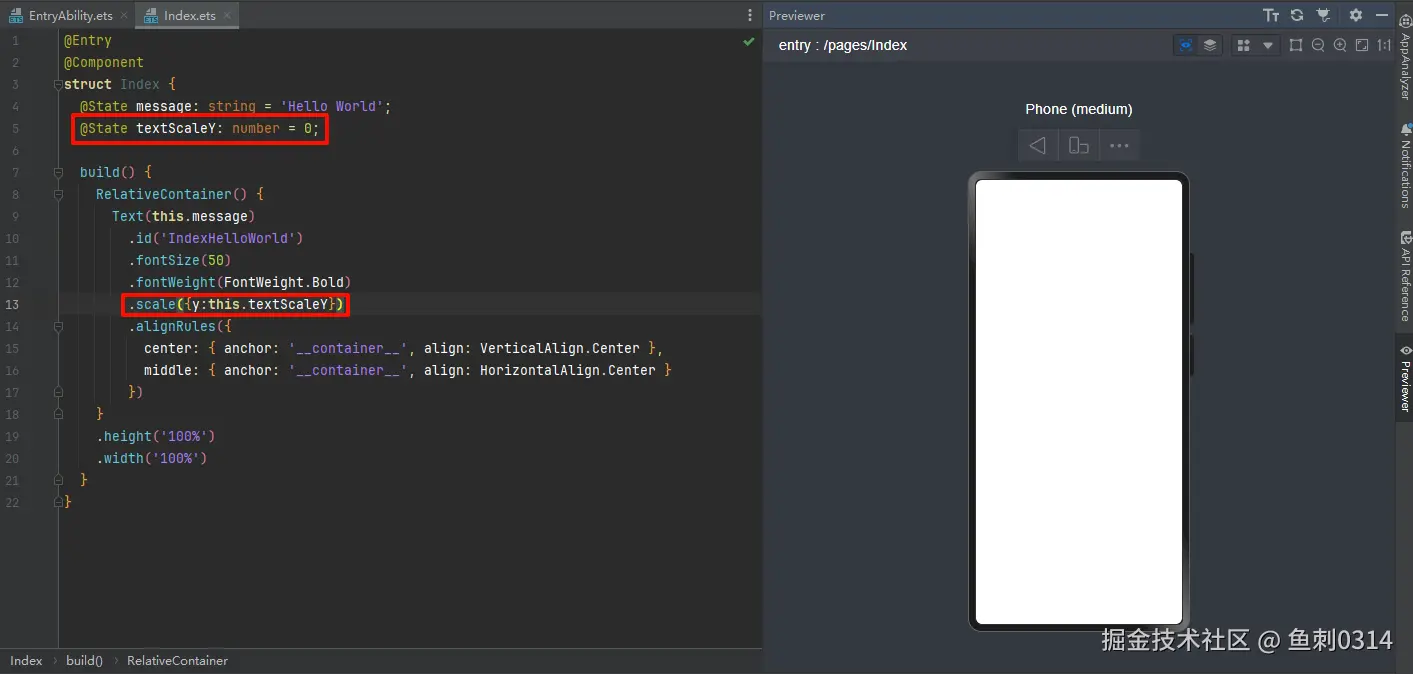This screenshot has height=674, width=1413.
Task: Click the fontSize(50) call on line 11
Action: click(180, 260)
